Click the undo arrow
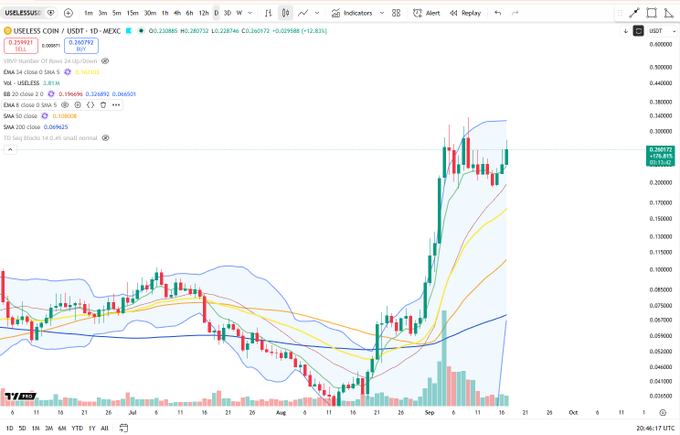This screenshot has width=680, height=435. tap(498, 13)
